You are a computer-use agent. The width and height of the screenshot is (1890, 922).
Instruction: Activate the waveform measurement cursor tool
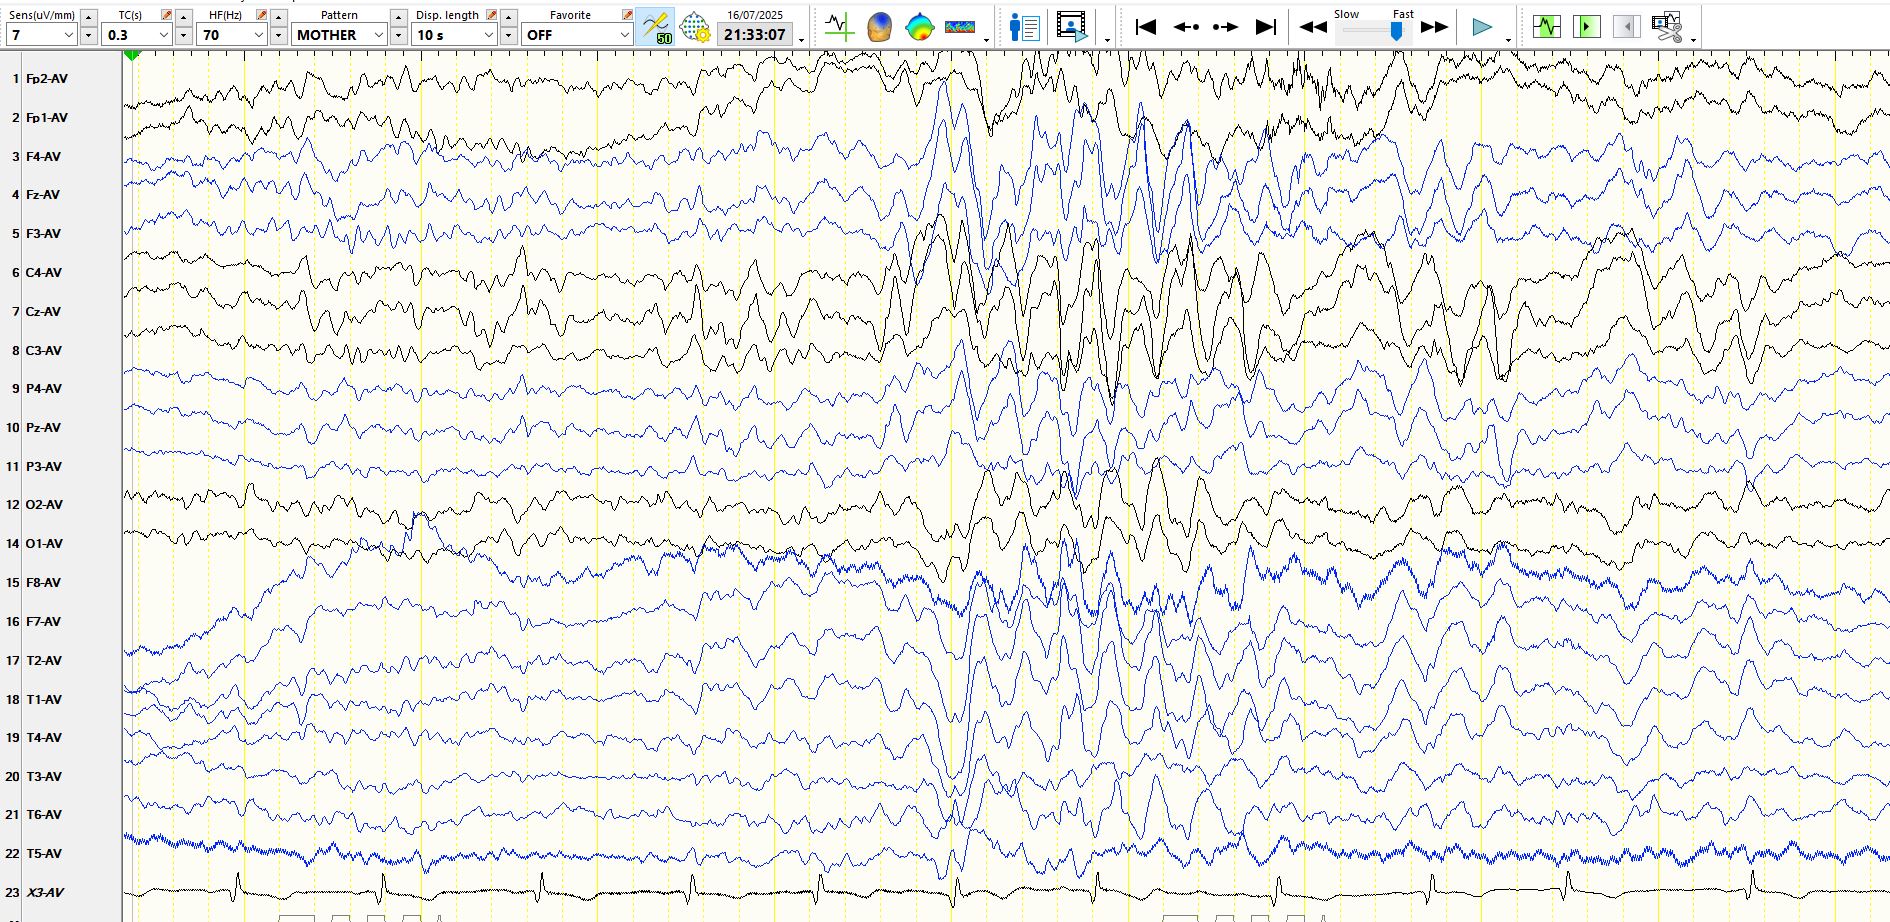pos(839,27)
